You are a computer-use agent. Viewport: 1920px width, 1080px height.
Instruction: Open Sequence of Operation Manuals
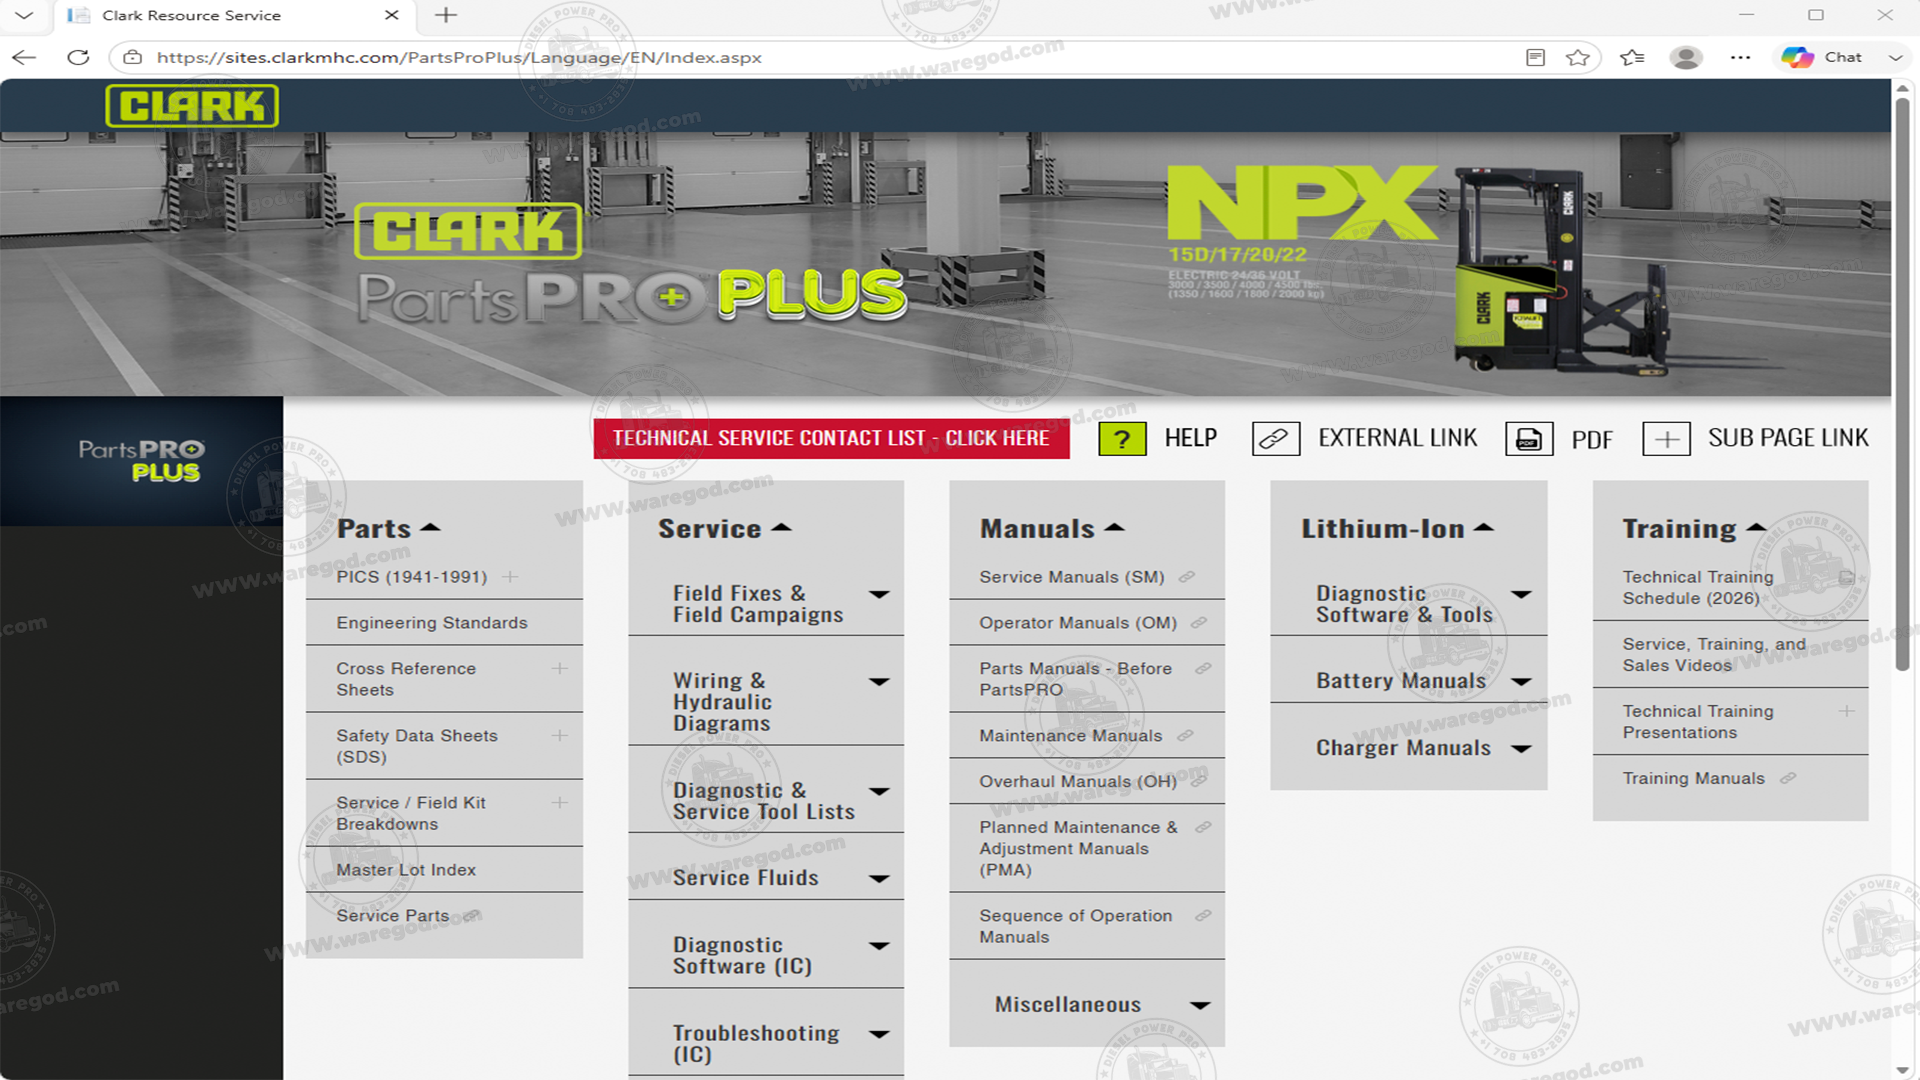1076,926
